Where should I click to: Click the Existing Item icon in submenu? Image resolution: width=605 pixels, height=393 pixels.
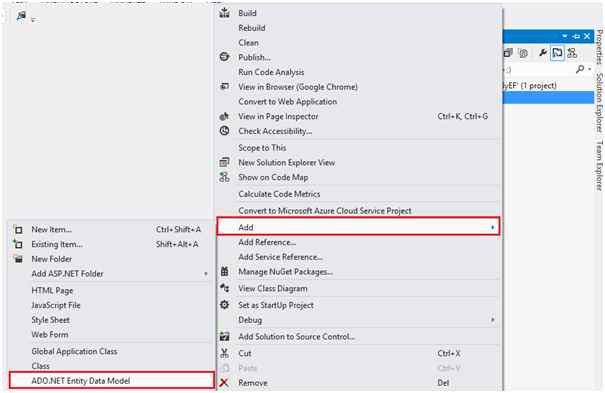click(18, 244)
